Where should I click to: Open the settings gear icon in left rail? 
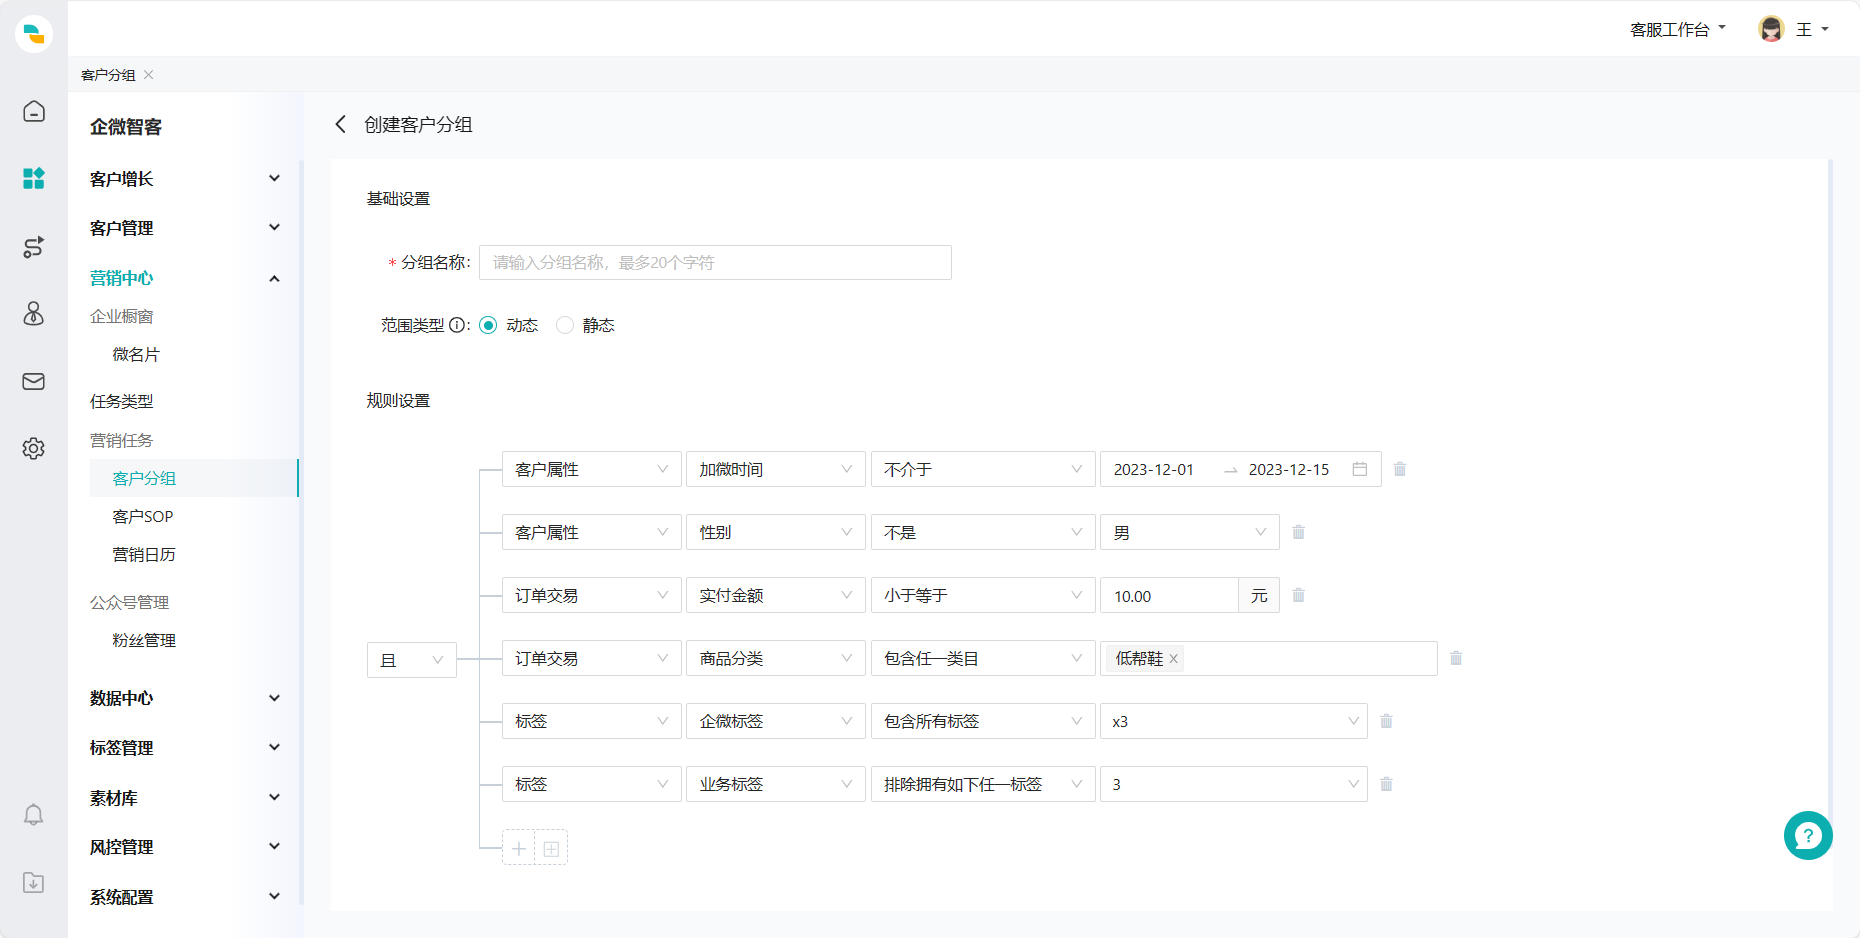click(34, 448)
